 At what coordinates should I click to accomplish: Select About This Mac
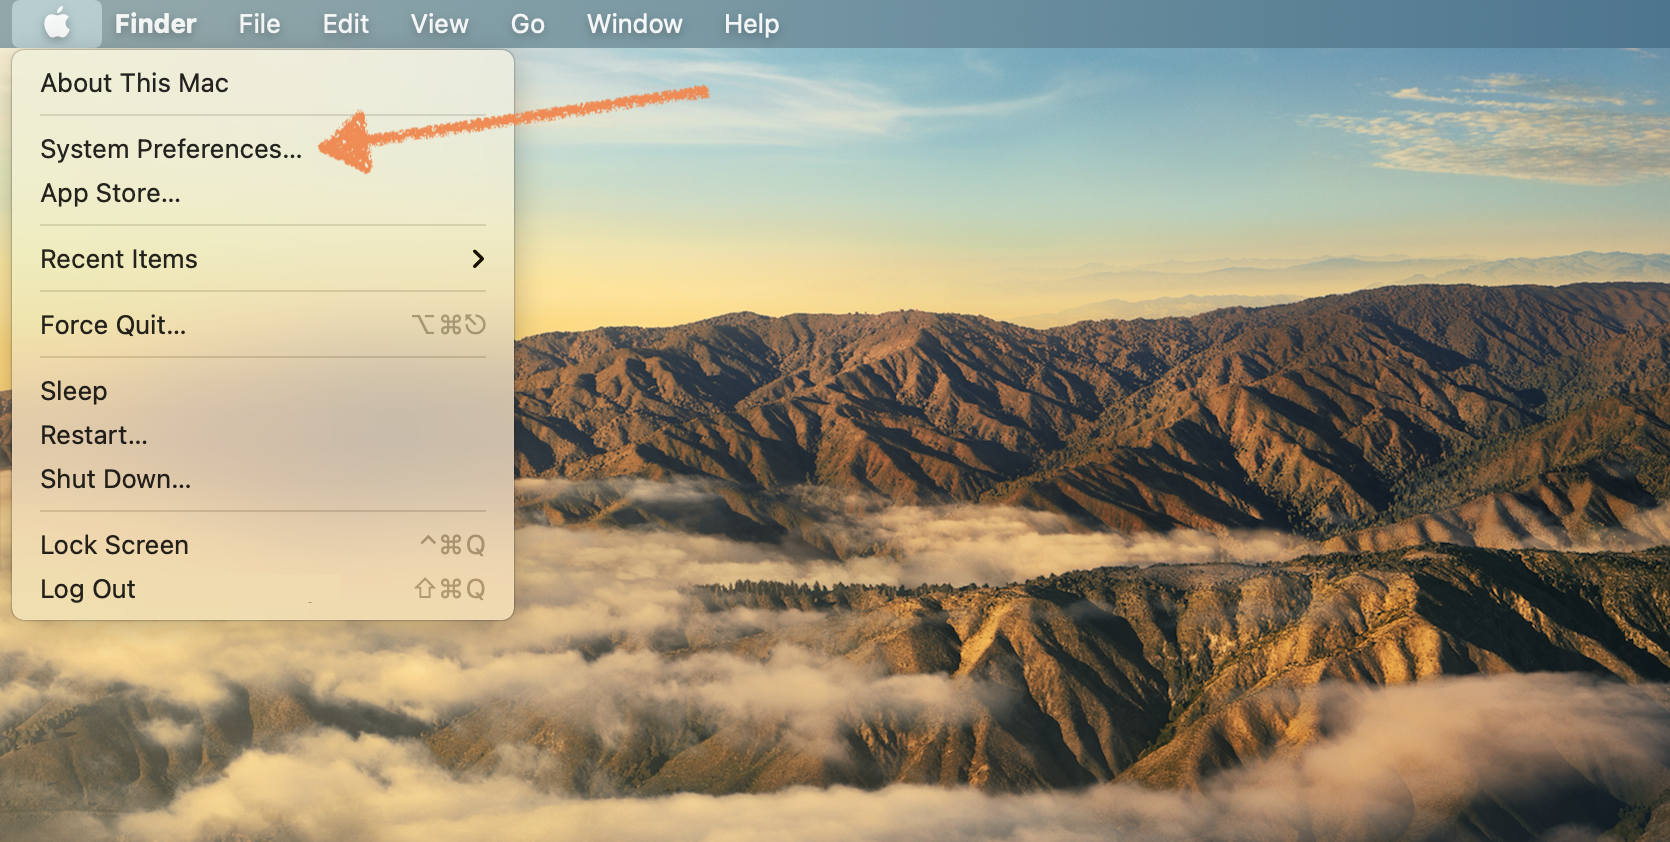pyautogui.click(x=134, y=83)
